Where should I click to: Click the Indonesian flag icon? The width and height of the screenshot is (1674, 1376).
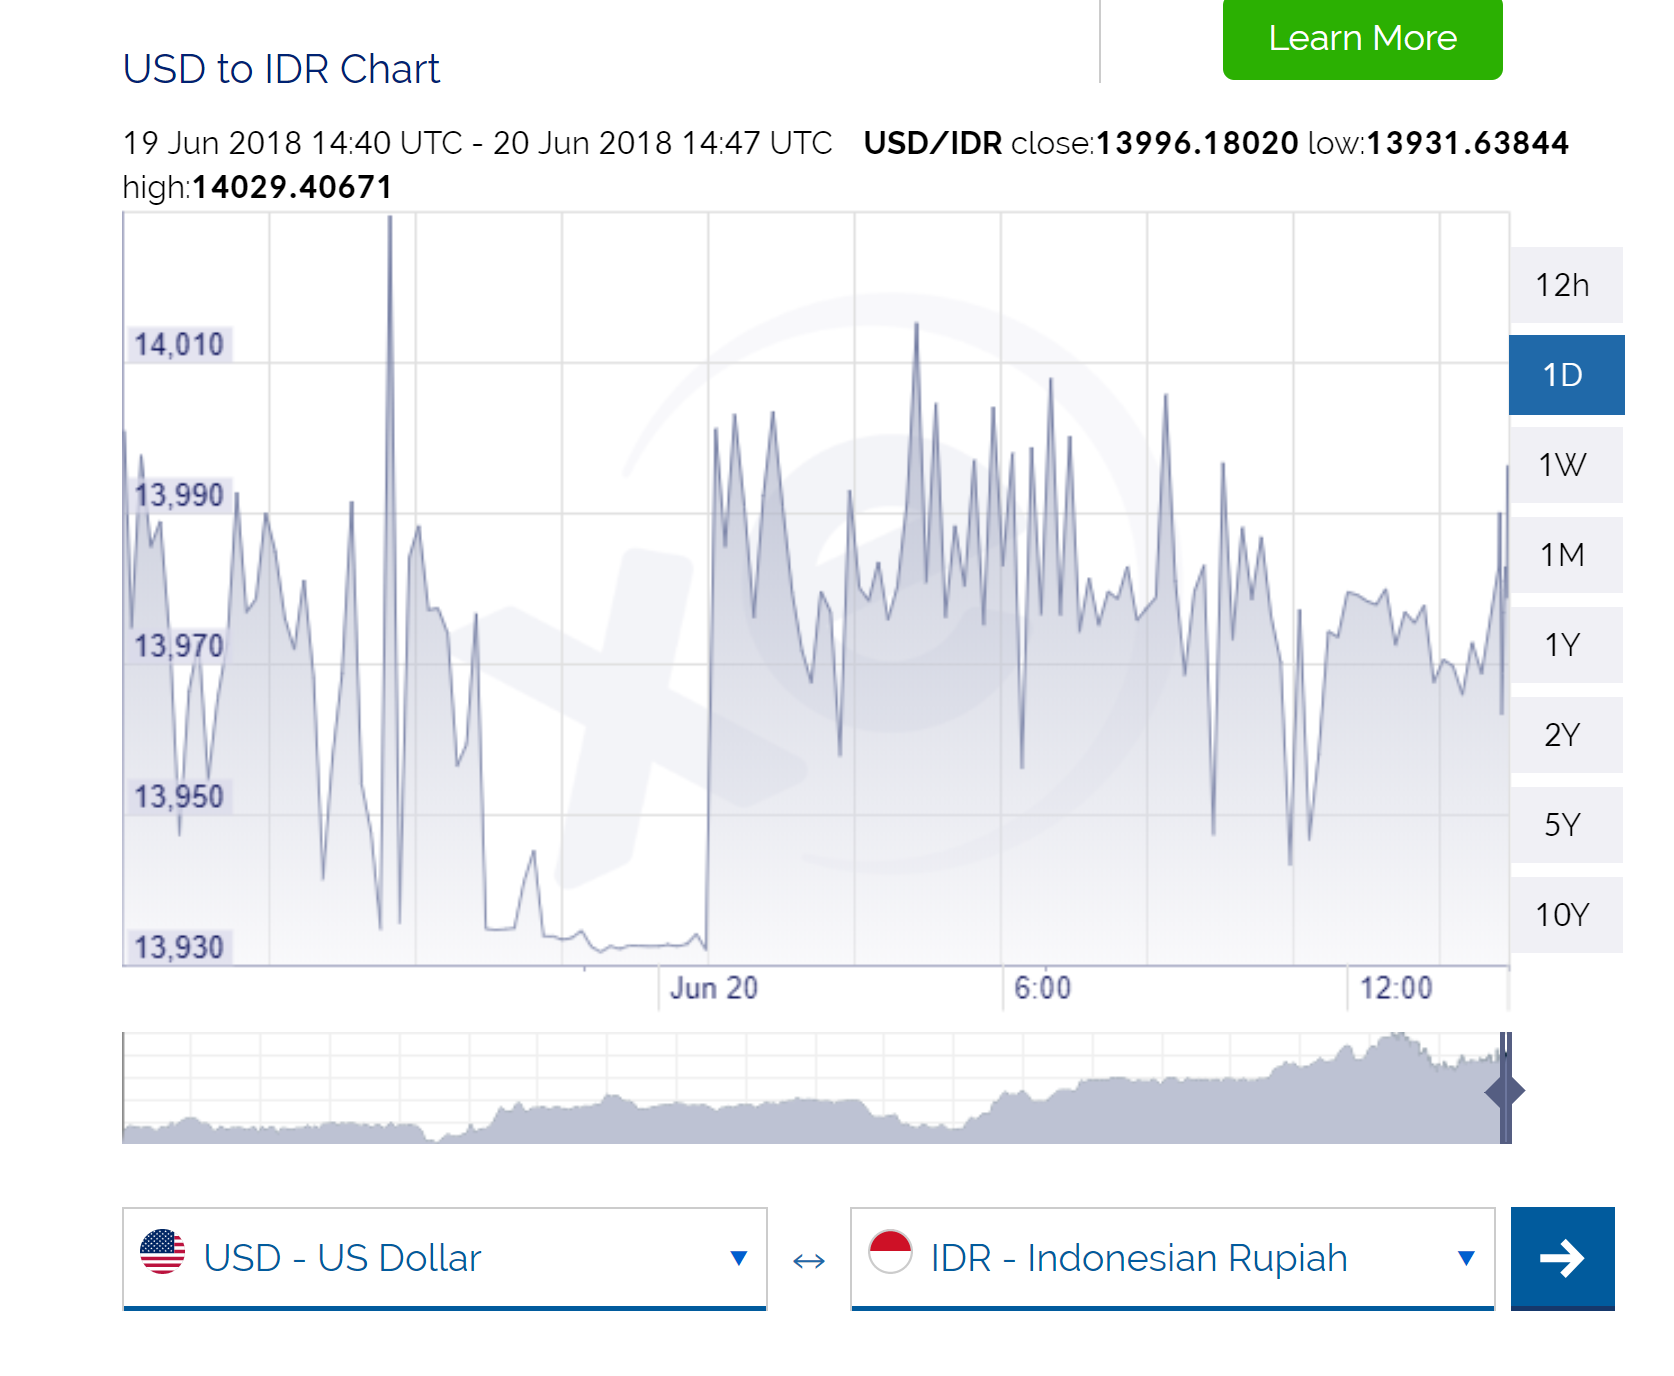(890, 1252)
